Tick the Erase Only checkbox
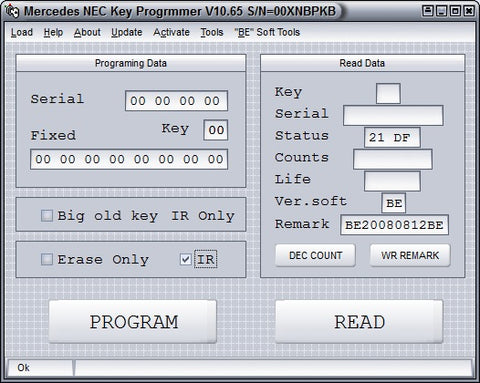Screen dimensions: 480x383 [x=47, y=259]
